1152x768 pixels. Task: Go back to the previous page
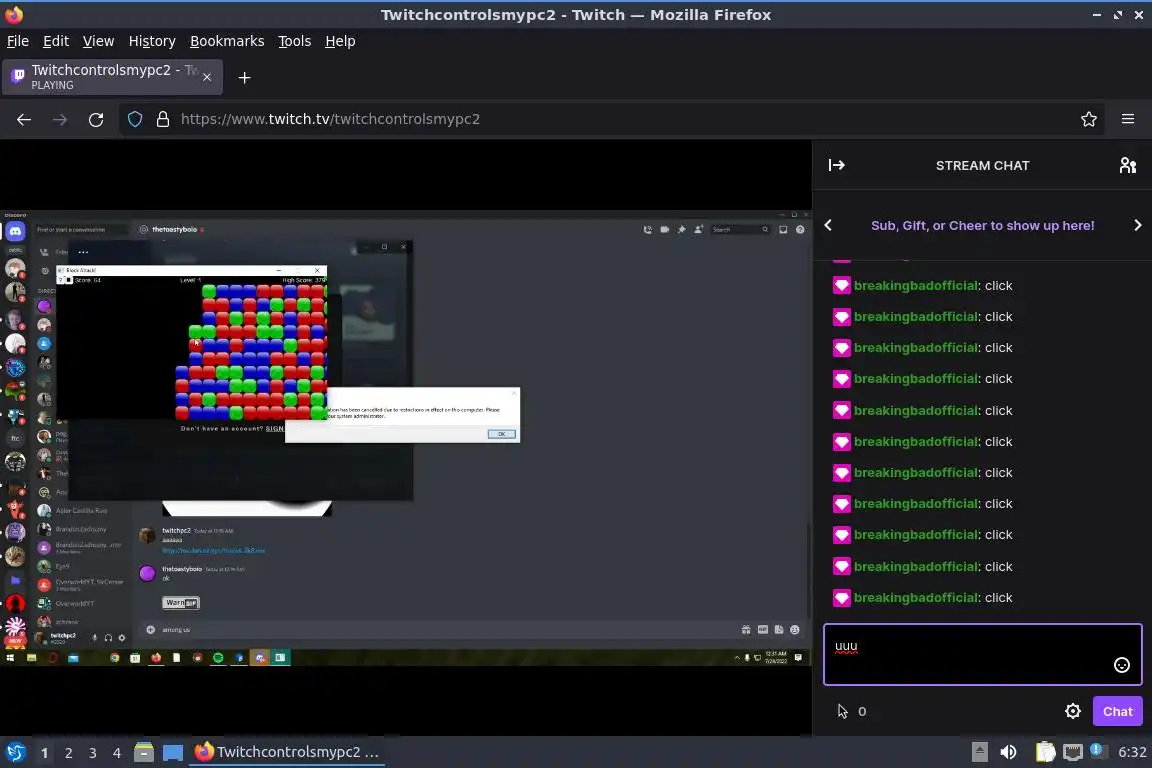click(x=24, y=119)
